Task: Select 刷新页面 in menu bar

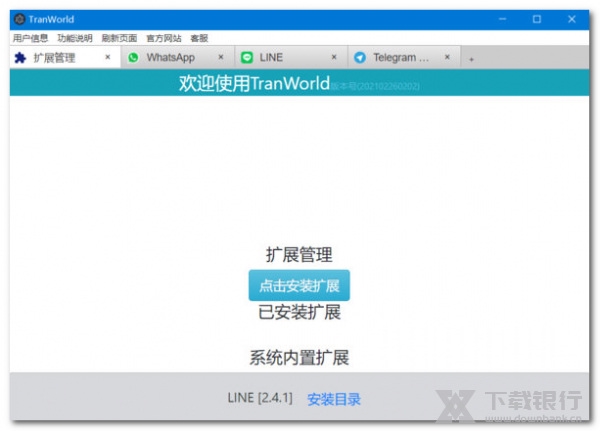Action: pos(119,38)
